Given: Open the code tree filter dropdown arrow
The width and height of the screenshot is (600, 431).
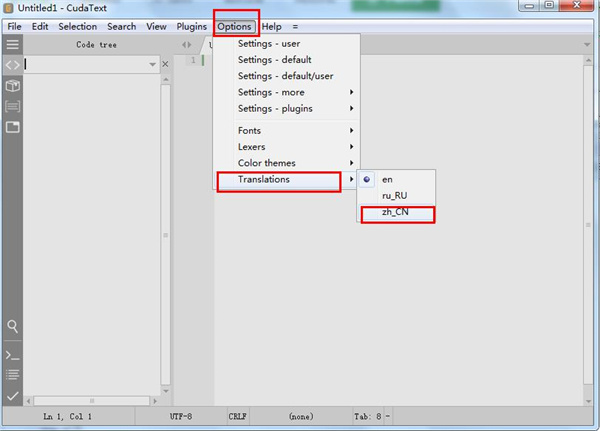Looking at the screenshot, I should click(x=152, y=65).
